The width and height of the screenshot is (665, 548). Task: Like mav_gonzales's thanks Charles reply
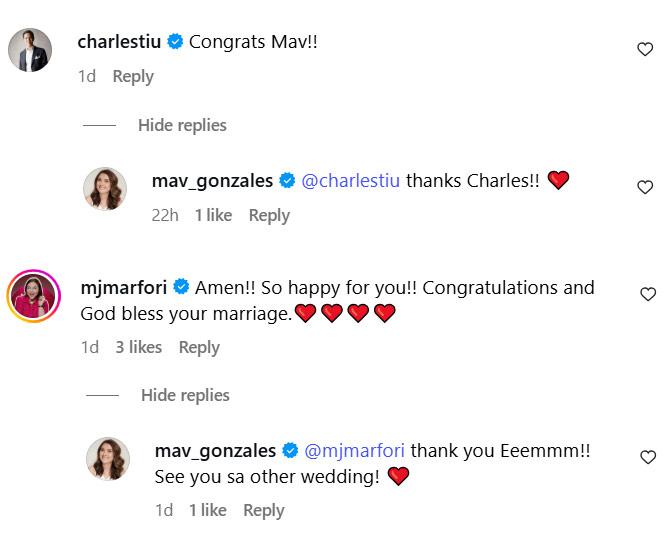(x=645, y=187)
